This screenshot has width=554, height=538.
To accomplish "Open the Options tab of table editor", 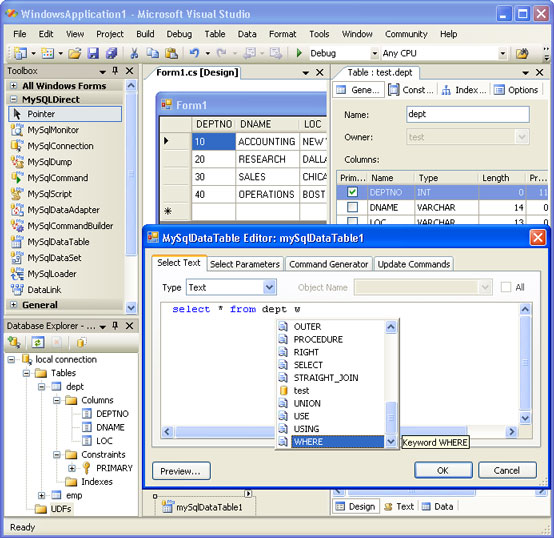I will click(x=516, y=90).
